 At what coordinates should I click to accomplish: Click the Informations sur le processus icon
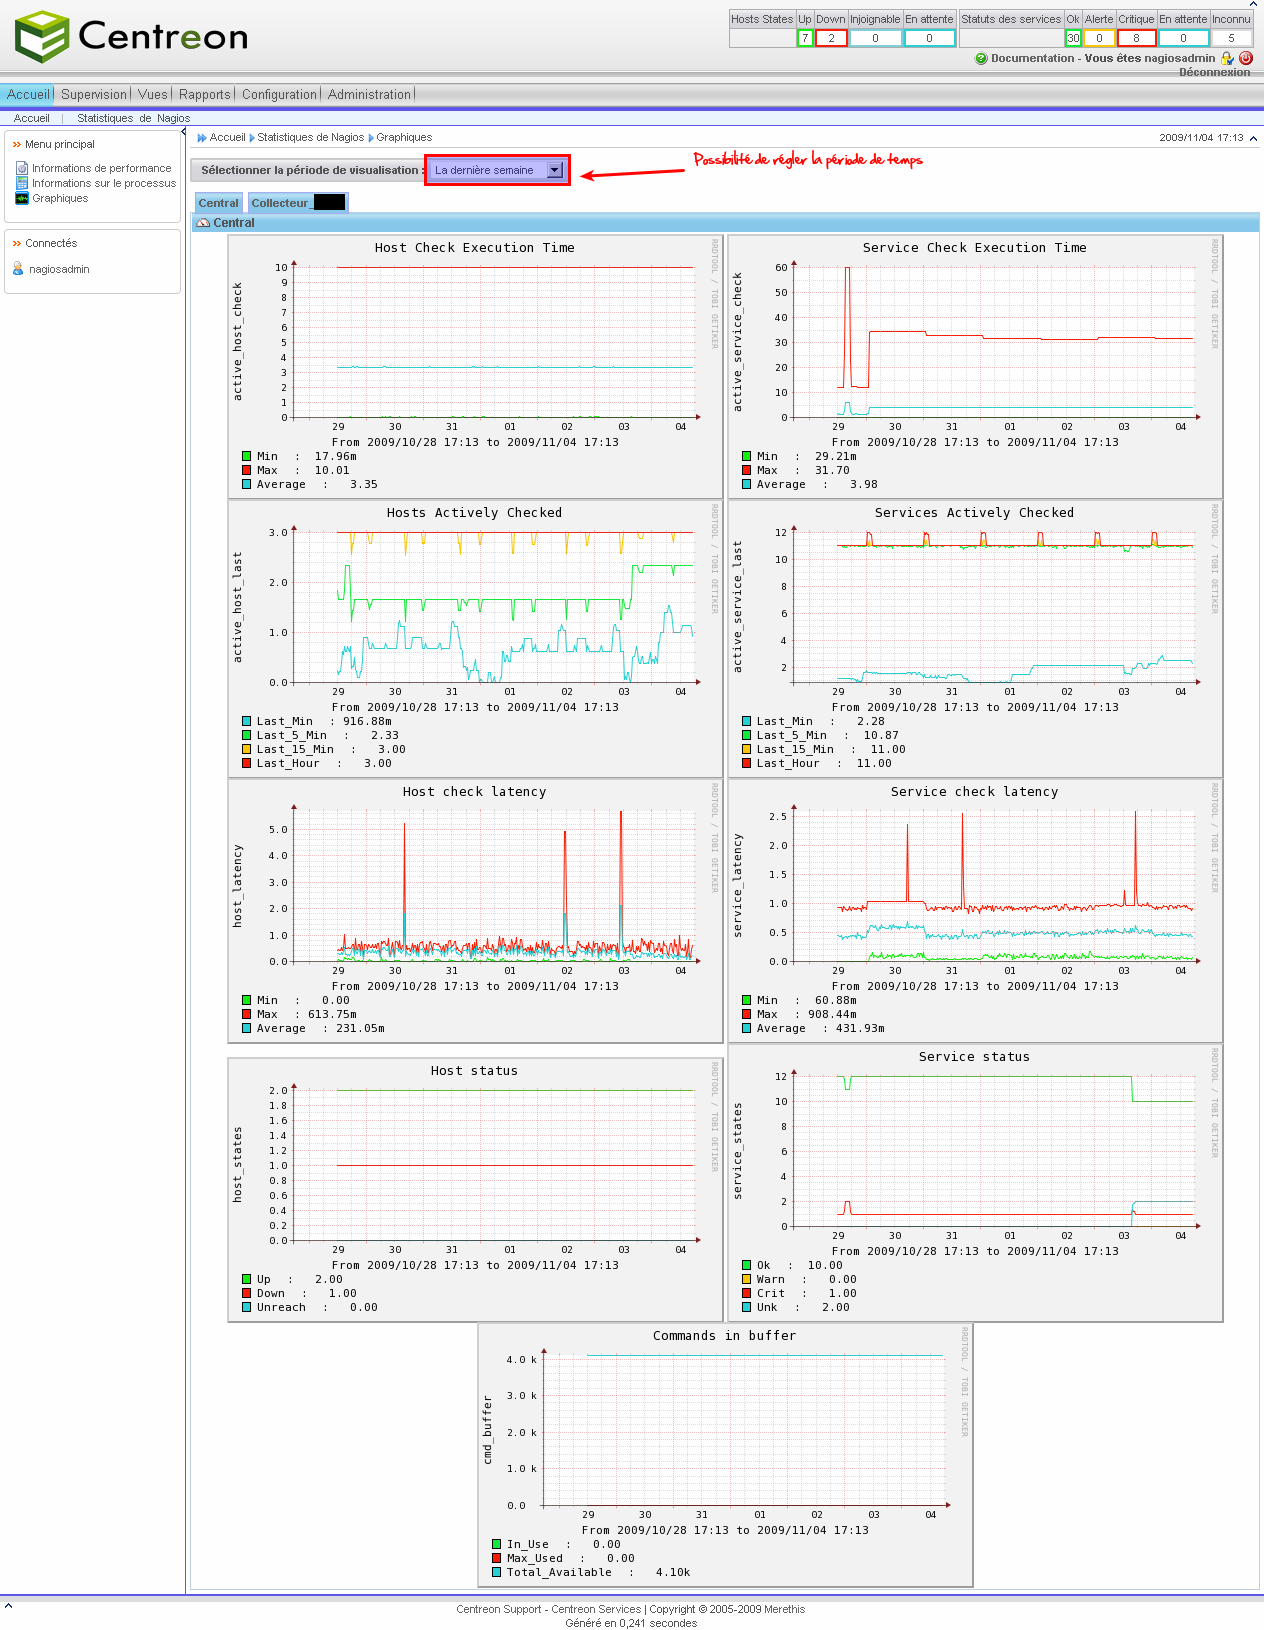pyautogui.click(x=22, y=183)
